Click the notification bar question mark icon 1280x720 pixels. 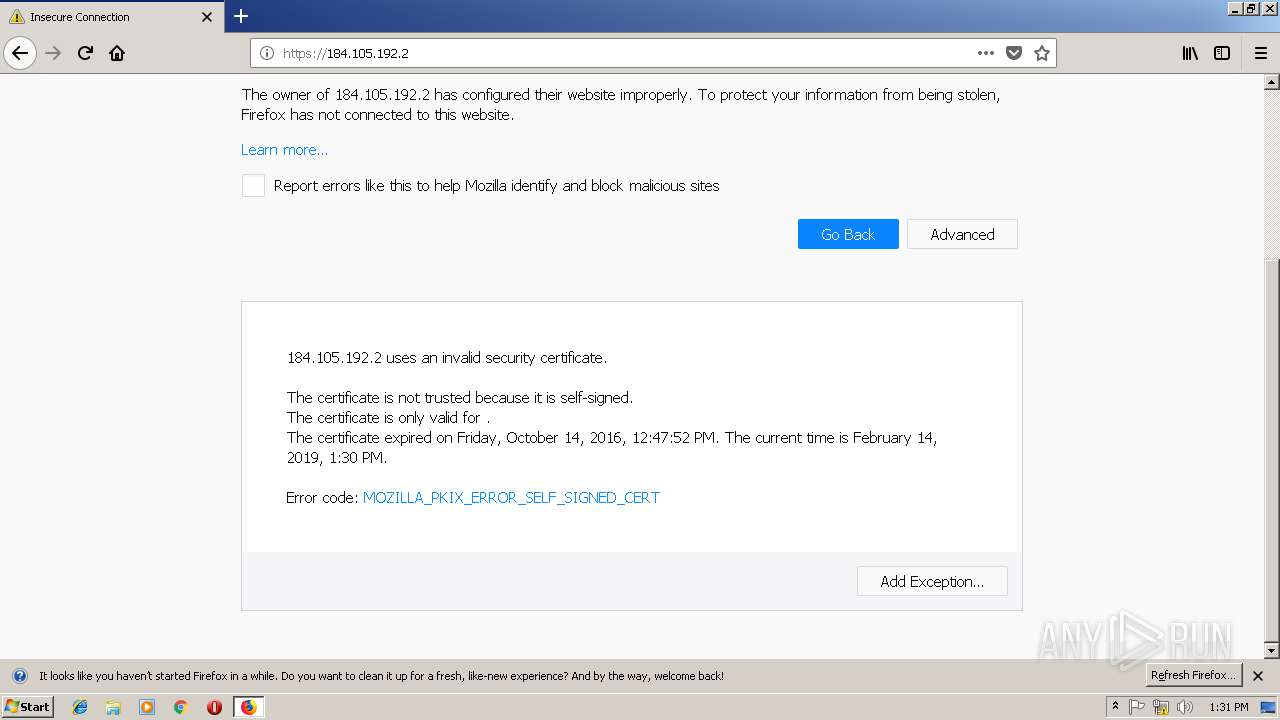click(20, 676)
